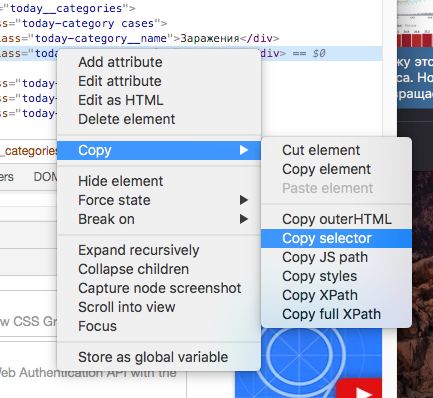This screenshot has width=433, height=398.
Task: Click Copy outerHTML option
Action: pos(336,219)
